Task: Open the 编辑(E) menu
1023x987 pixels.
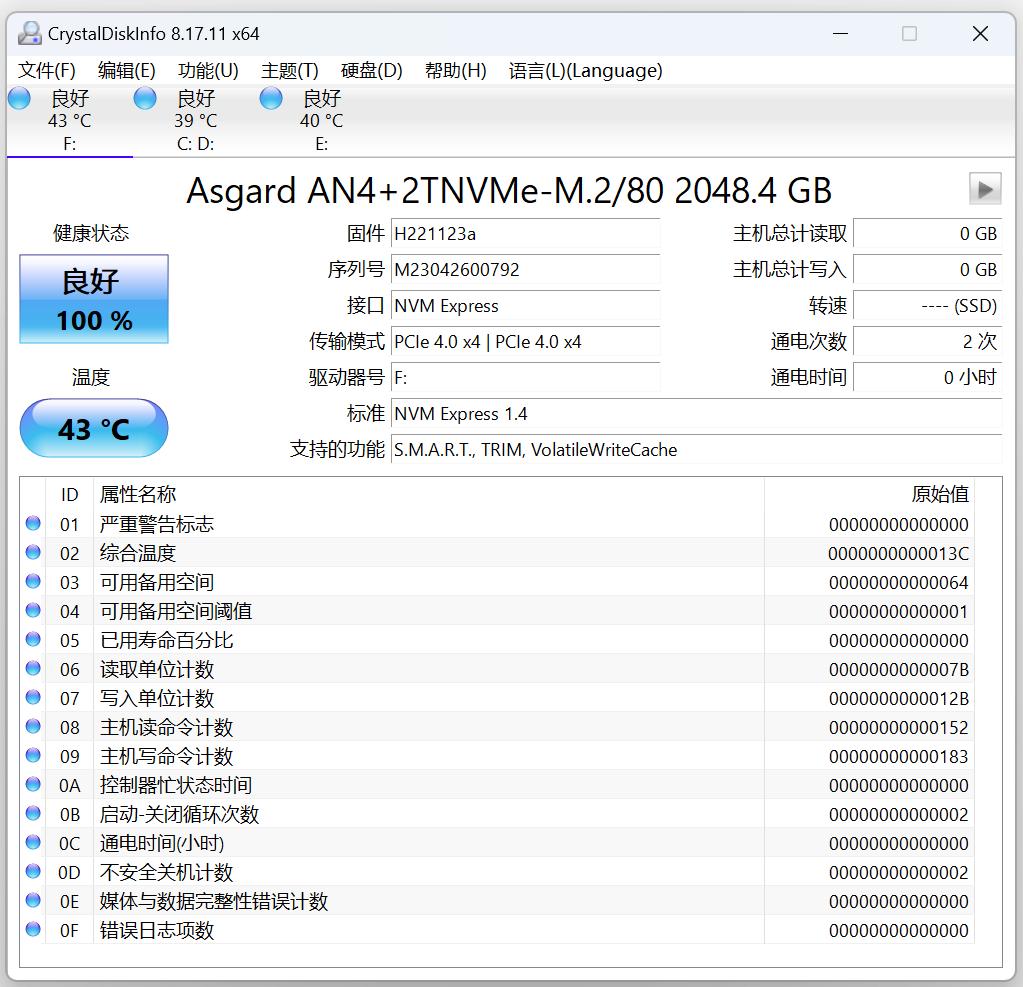Action: point(128,71)
